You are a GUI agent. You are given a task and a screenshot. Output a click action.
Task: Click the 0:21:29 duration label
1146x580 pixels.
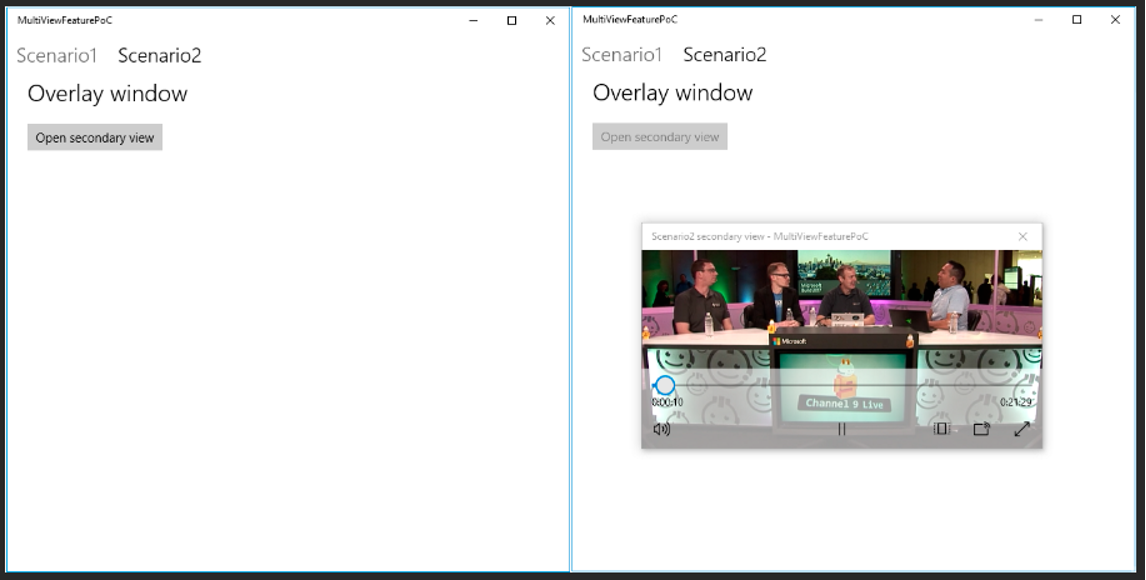(x=1015, y=402)
